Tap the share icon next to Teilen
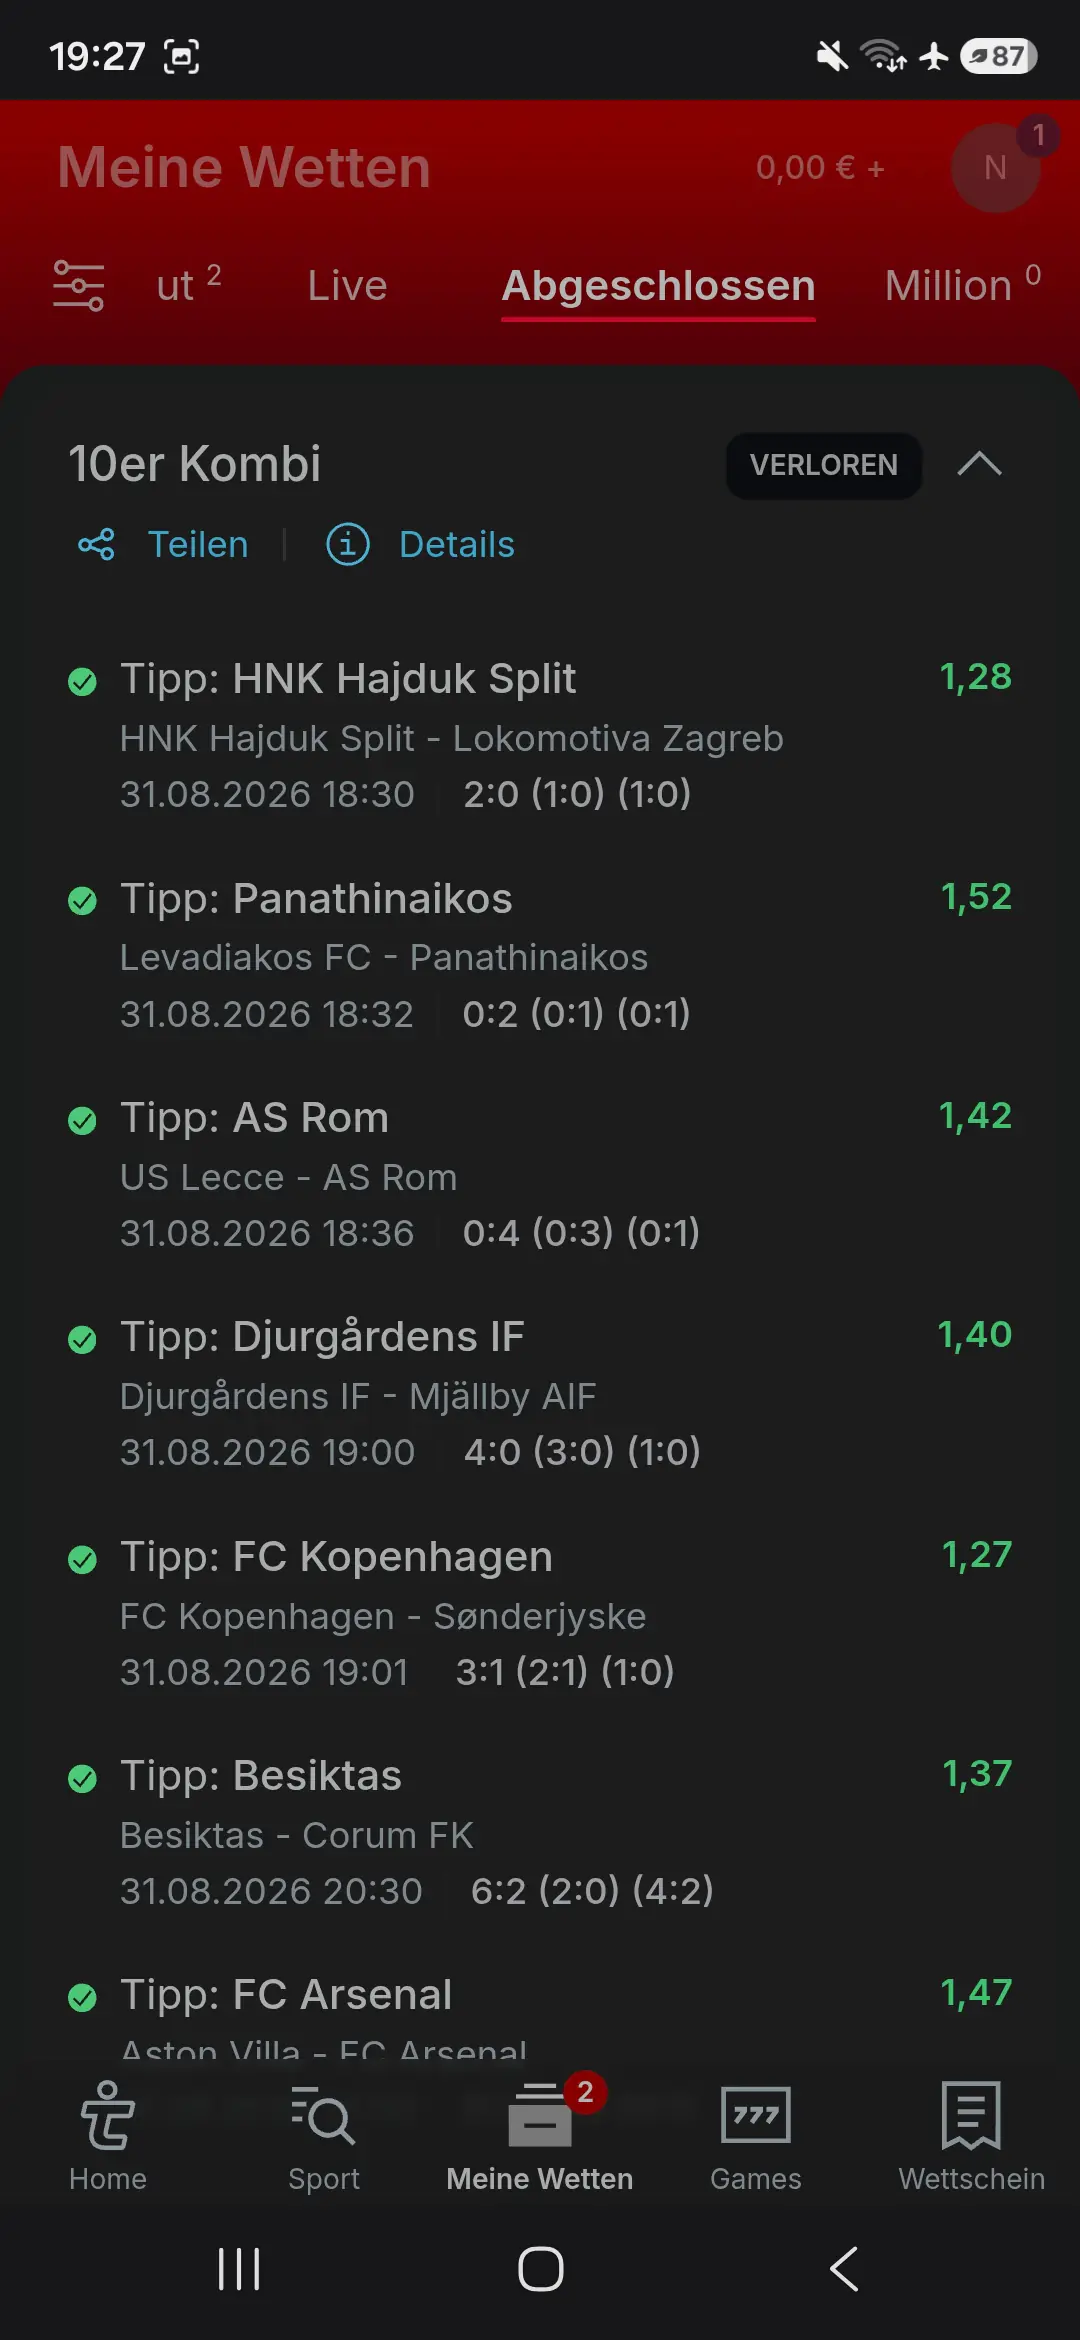Screen dimensions: 1080x2340 (97, 545)
